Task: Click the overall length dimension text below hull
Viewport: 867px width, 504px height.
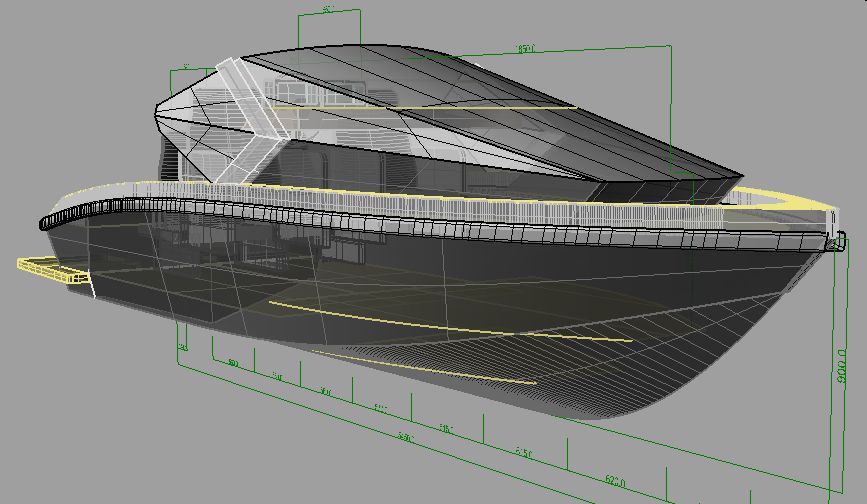Action: pos(405,438)
